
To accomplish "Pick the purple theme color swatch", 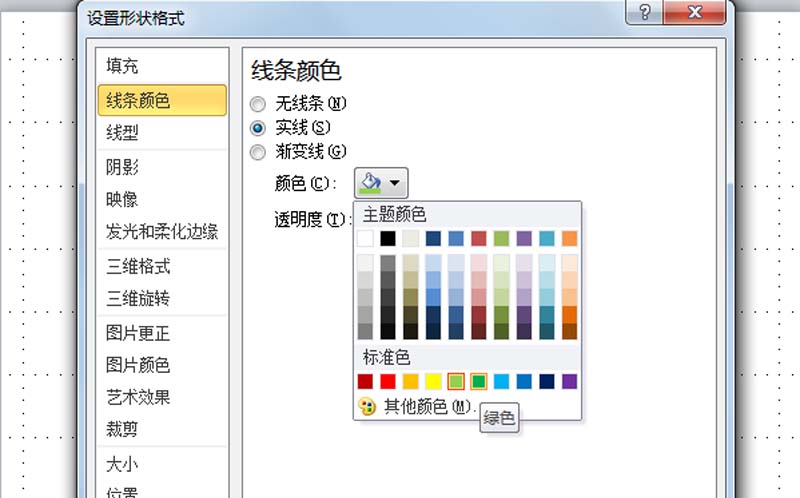I will click(x=524, y=238).
